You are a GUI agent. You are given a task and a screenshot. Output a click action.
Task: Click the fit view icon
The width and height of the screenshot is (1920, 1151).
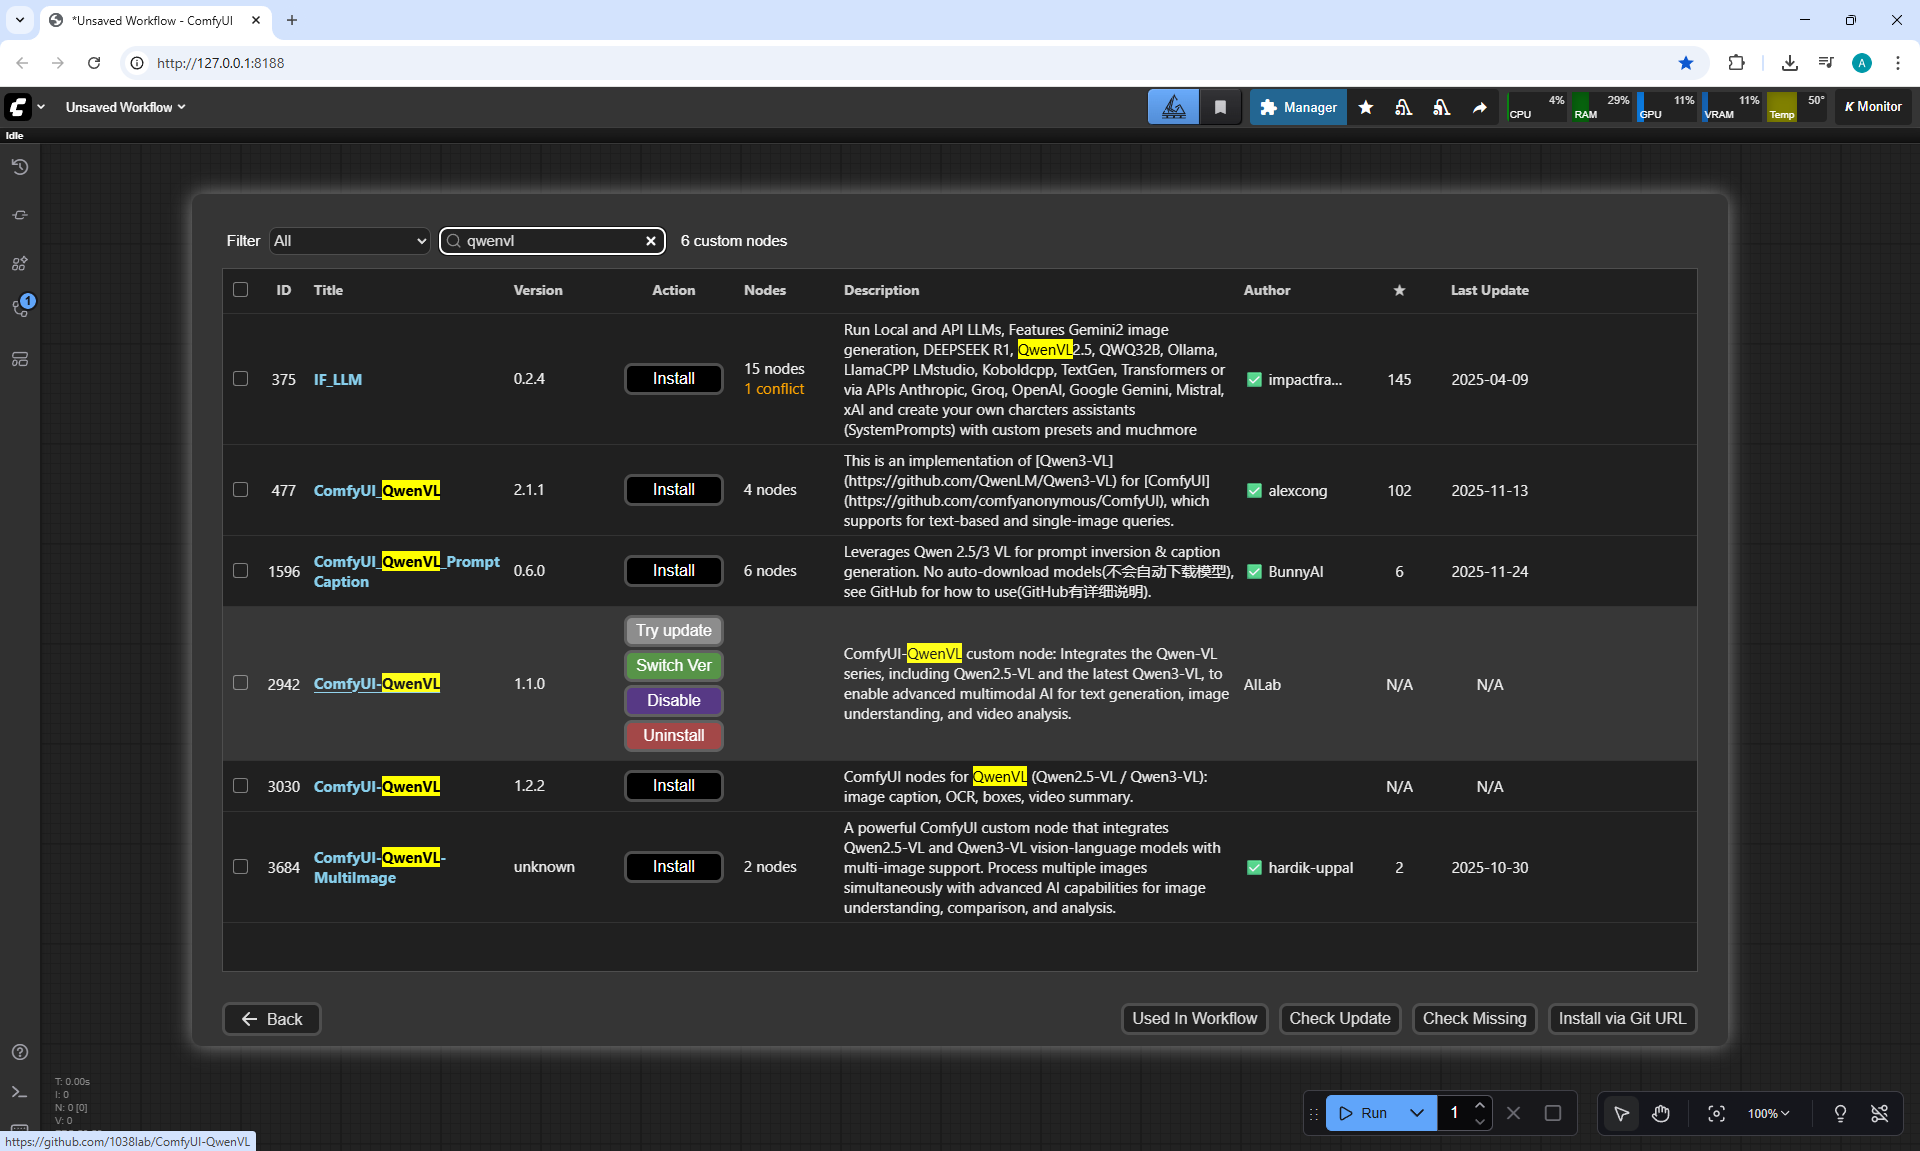[1716, 1113]
